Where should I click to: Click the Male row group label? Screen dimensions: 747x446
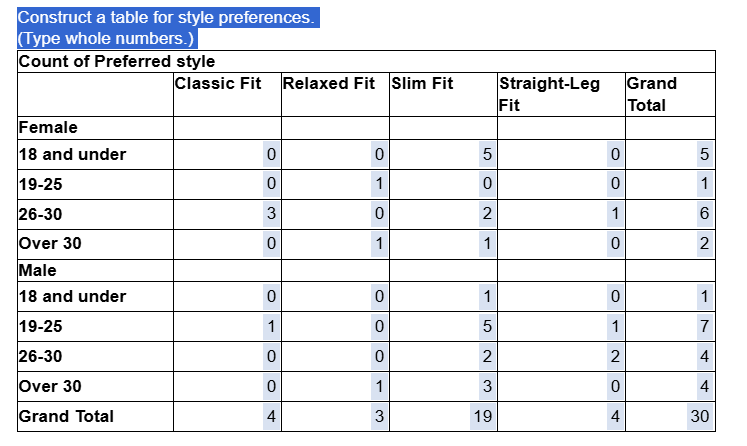[38, 270]
